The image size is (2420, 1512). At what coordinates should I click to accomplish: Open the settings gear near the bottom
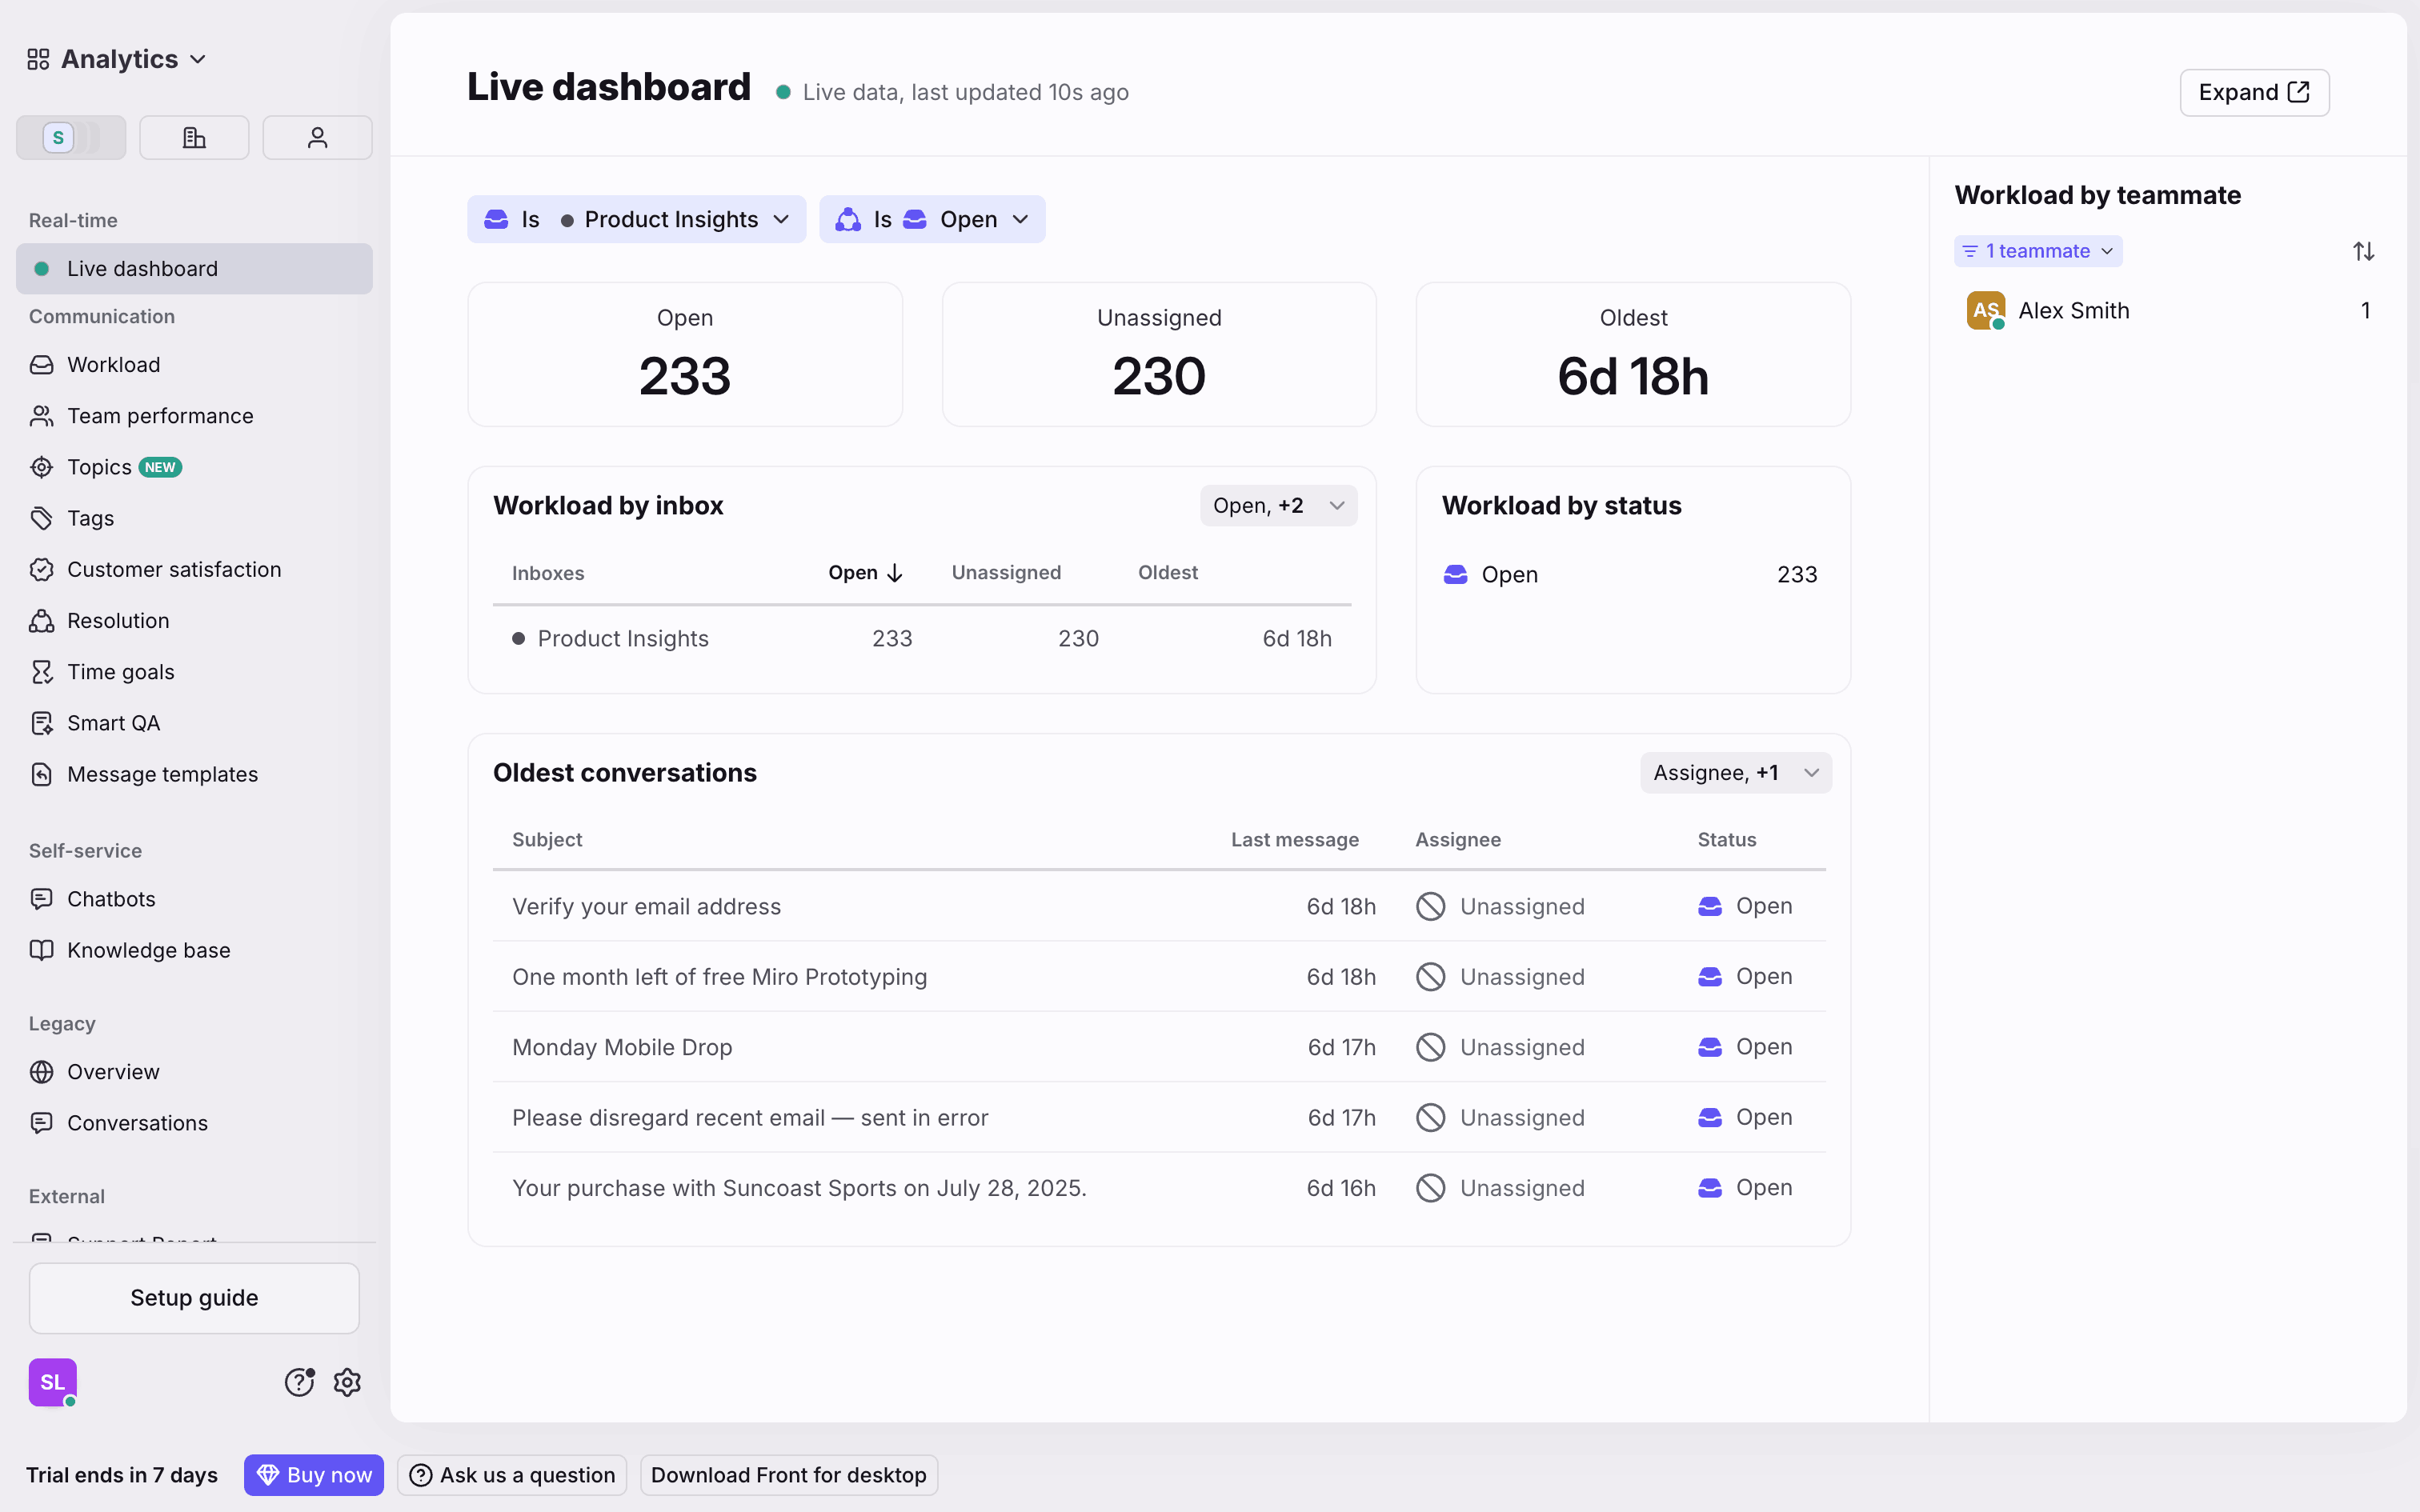(x=346, y=1382)
